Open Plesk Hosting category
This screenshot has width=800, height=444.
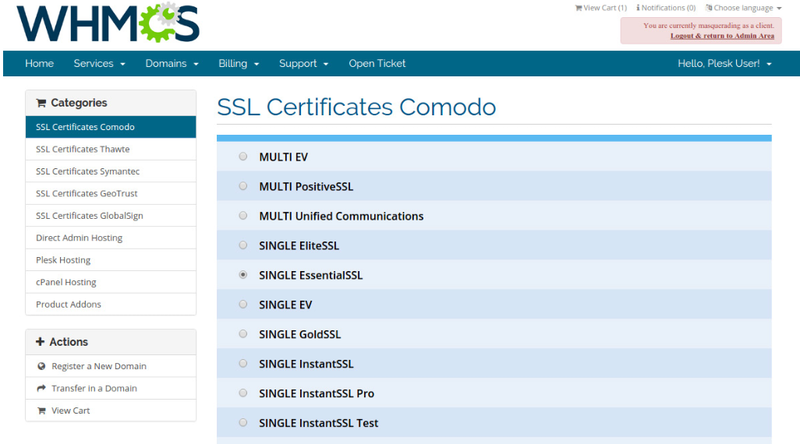pyautogui.click(x=111, y=260)
